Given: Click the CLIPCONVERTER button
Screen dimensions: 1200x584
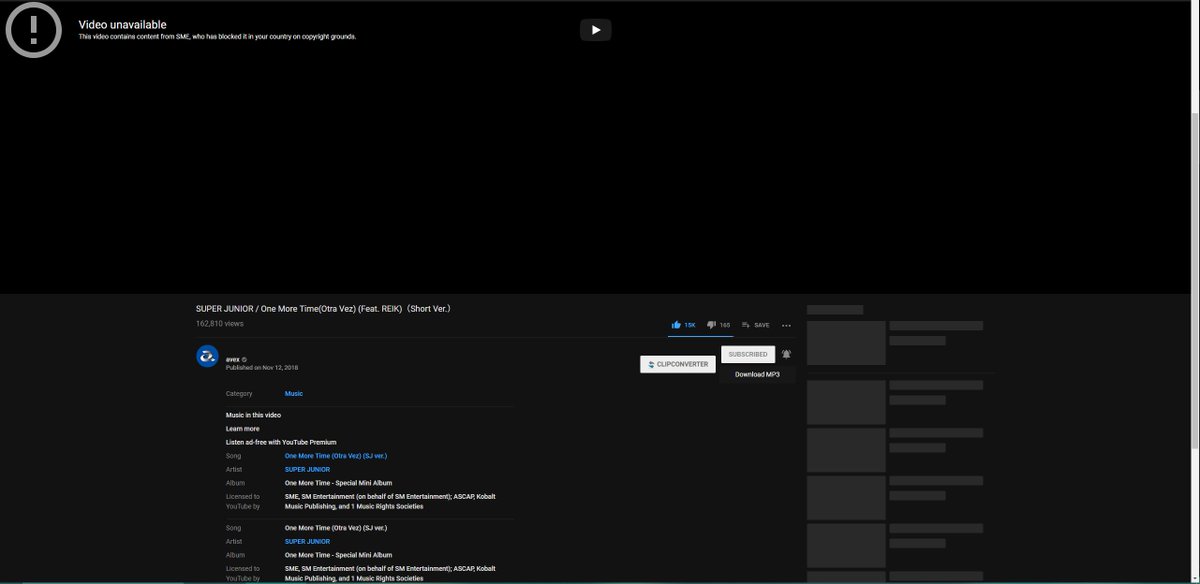Looking at the screenshot, I should pos(677,364).
